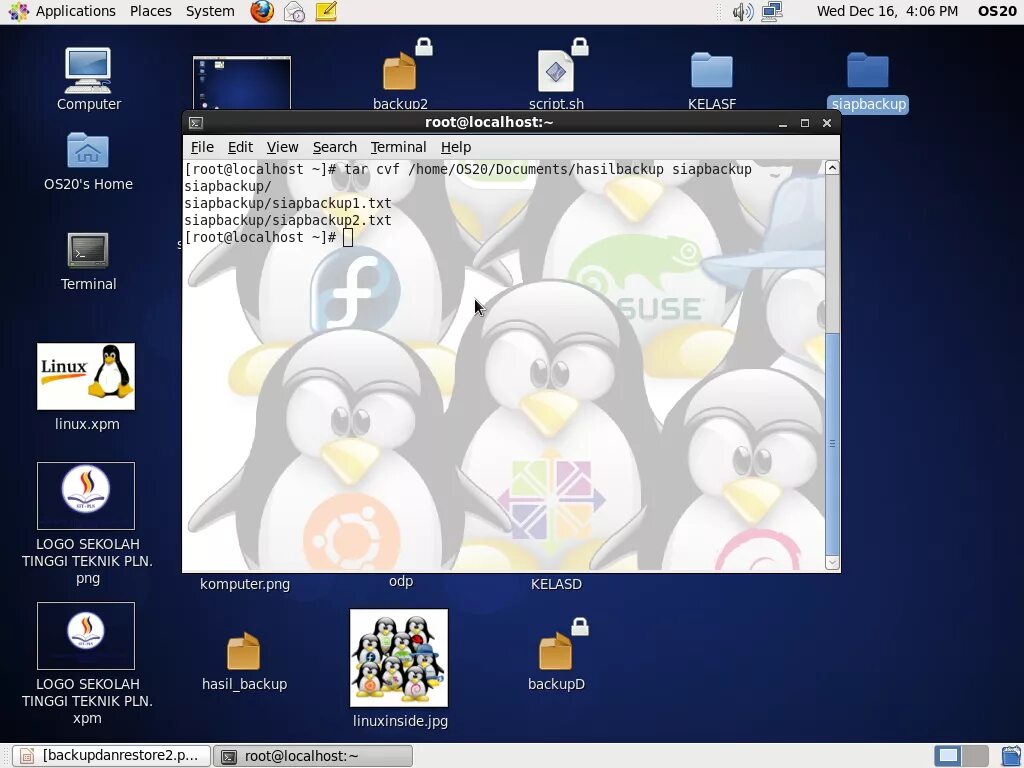Viewport: 1024px width, 768px height.
Task: Click the terminal vertical scrollbar thumb
Action: pyautogui.click(x=832, y=443)
